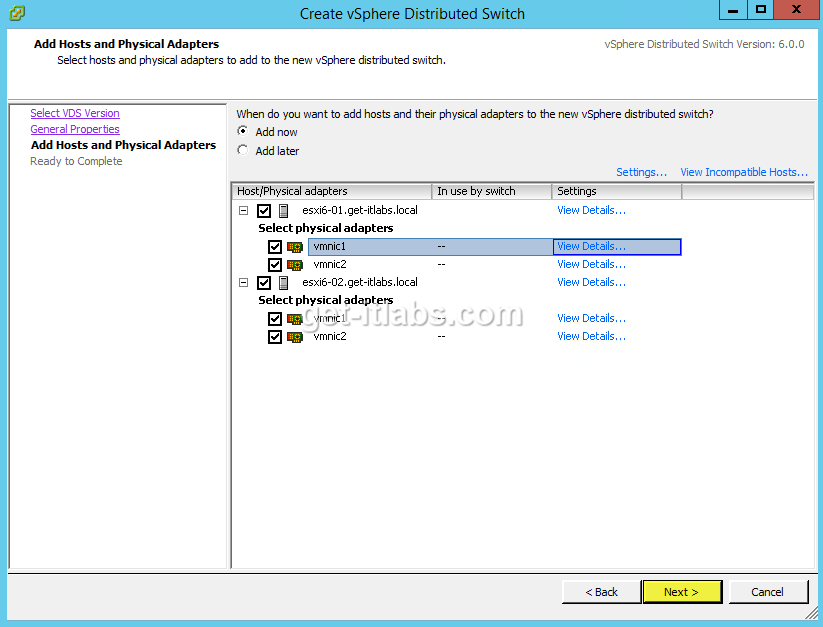Image resolution: width=823 pixels, height=627 pixels.
Task: Click the network adapter icon beside vmnic1 under esxi6-01
Action: click(296, 246)
